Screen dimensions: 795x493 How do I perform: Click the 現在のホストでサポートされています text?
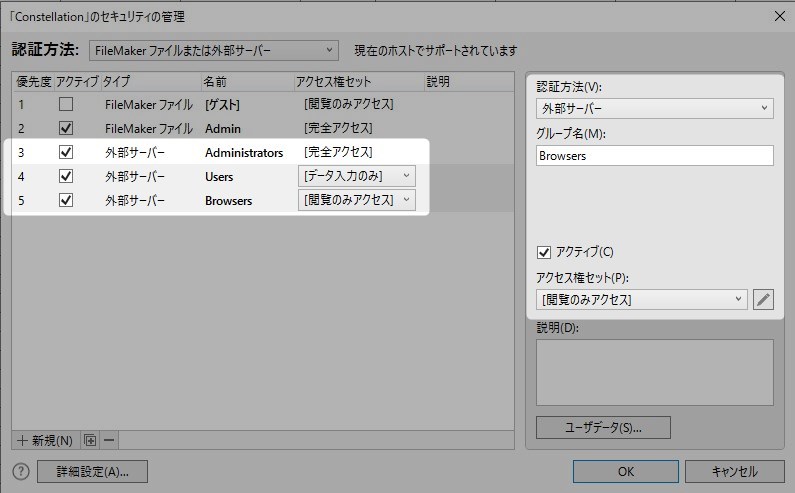[436, 51]
